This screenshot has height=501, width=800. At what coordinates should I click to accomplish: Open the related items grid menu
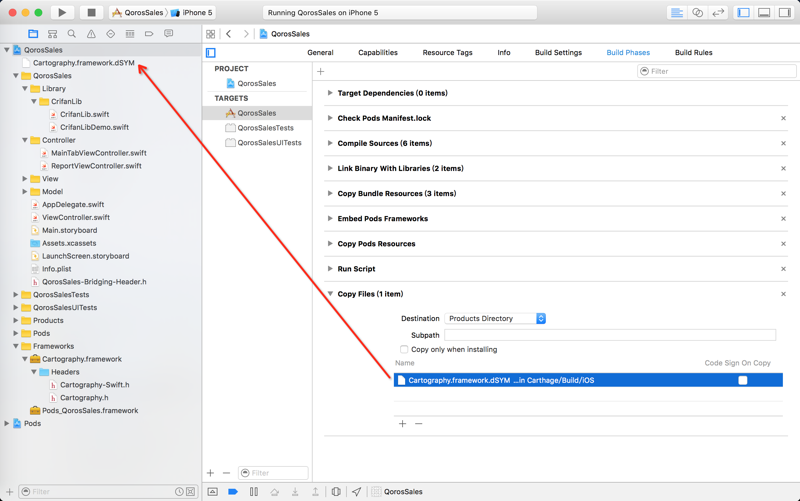(210, 34)
